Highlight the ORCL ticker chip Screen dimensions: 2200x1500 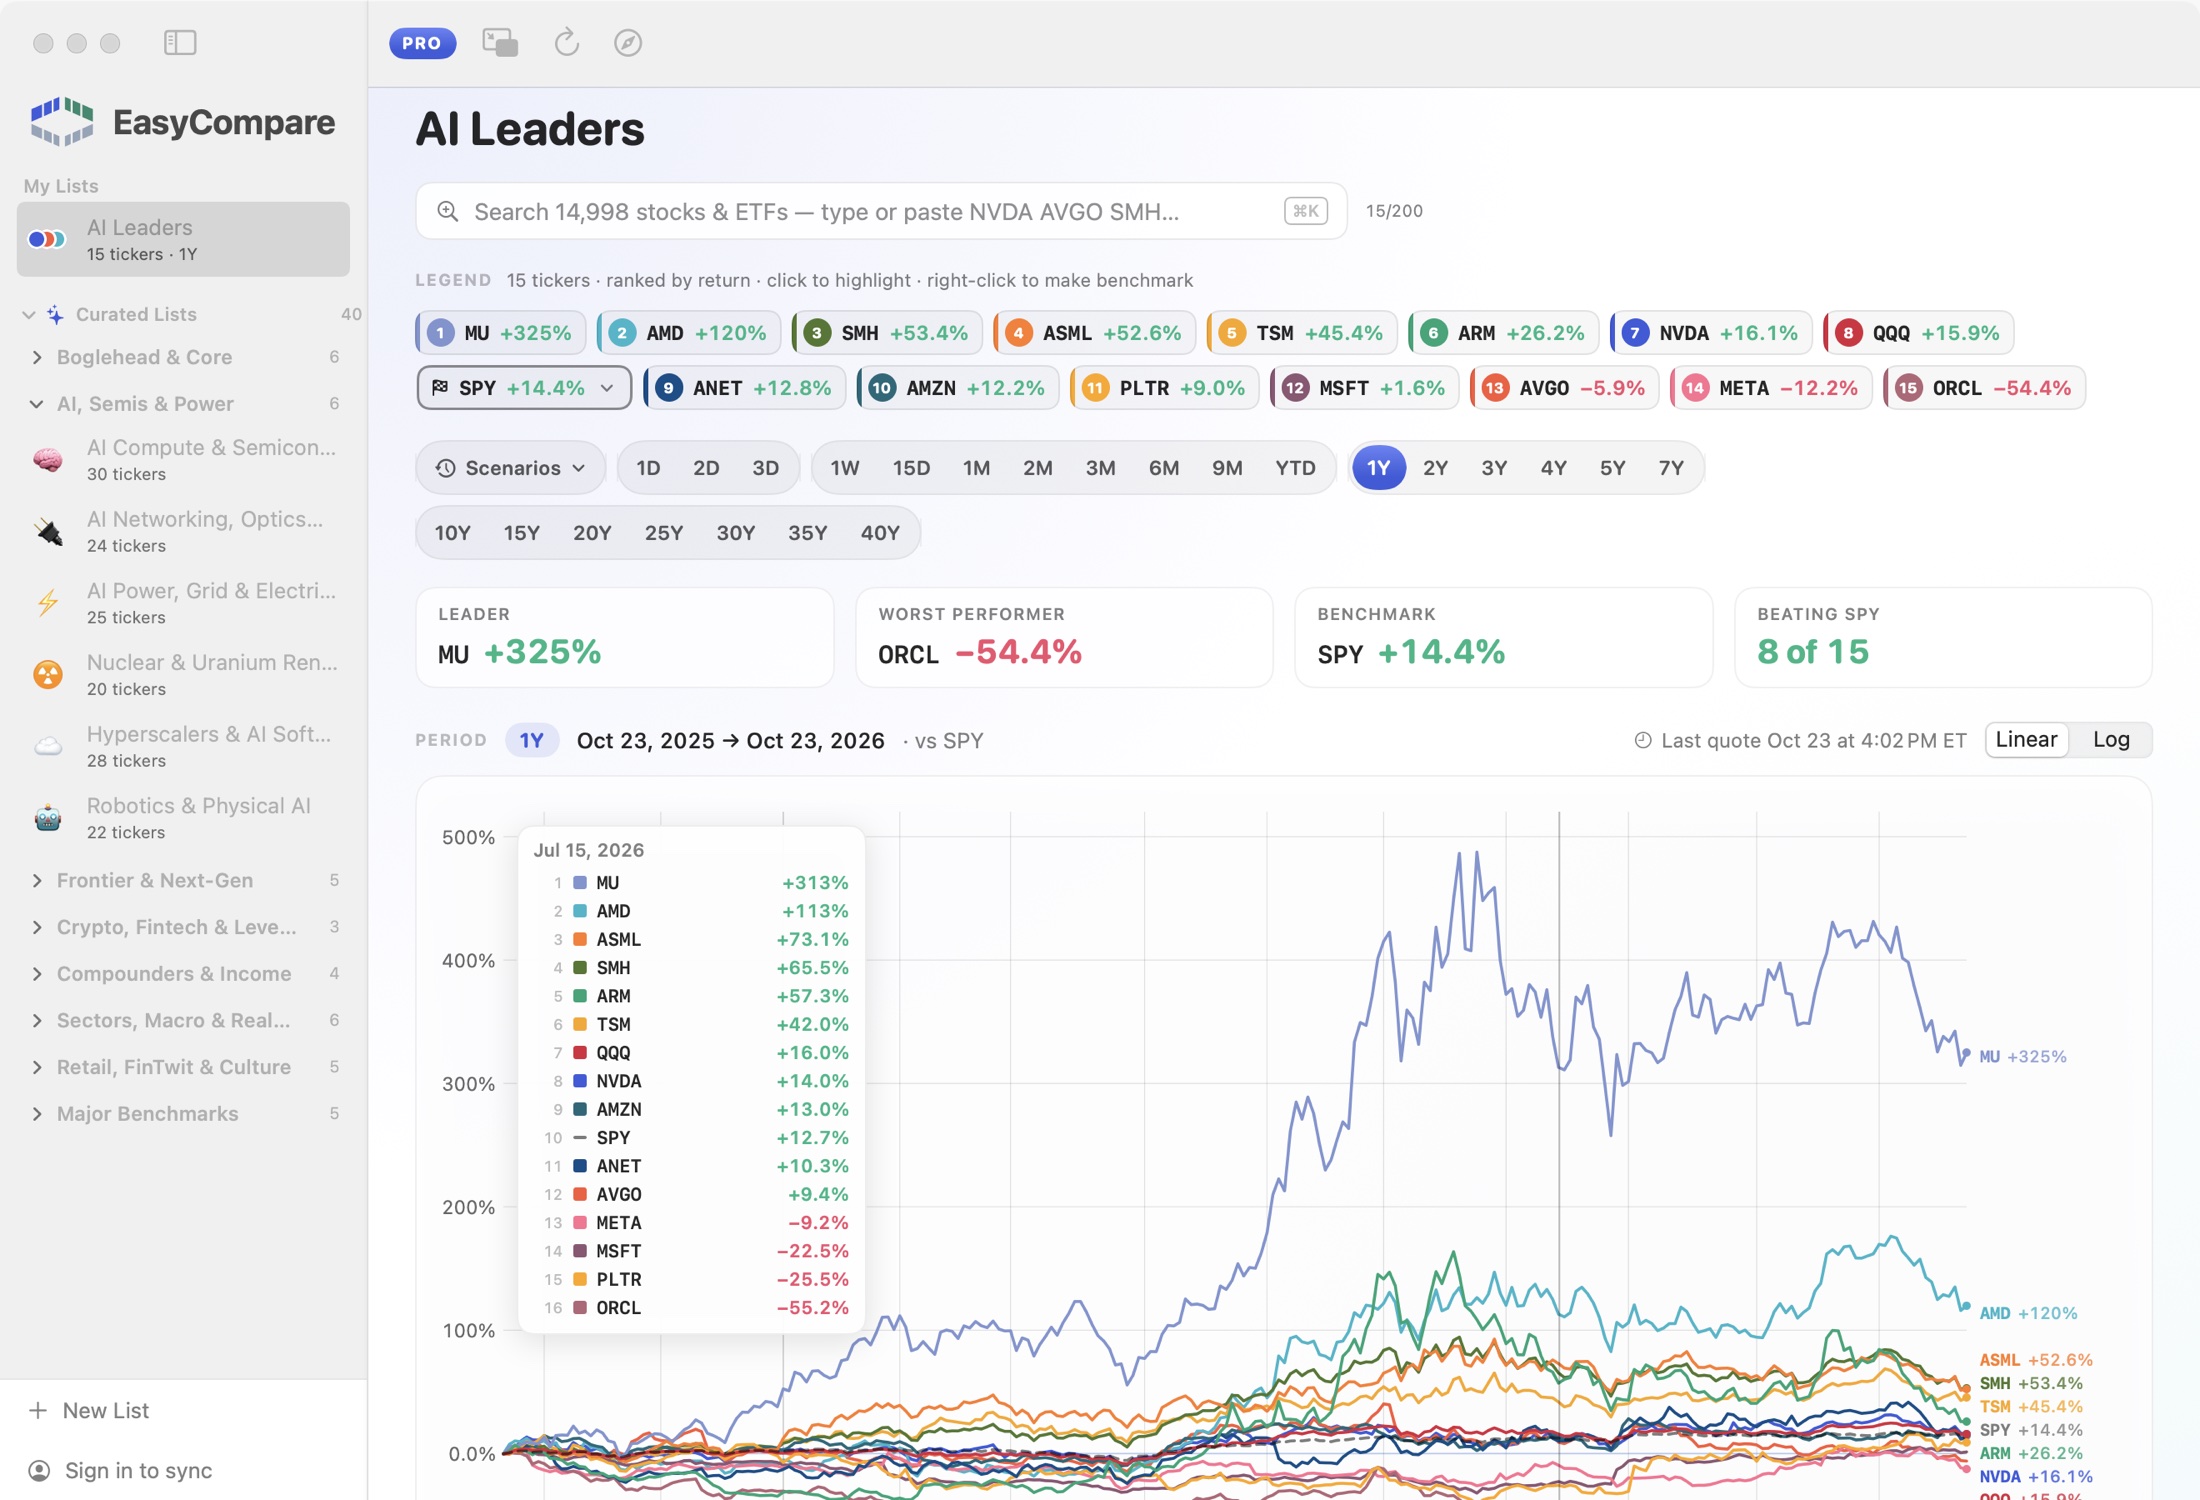pos(1984,387)
